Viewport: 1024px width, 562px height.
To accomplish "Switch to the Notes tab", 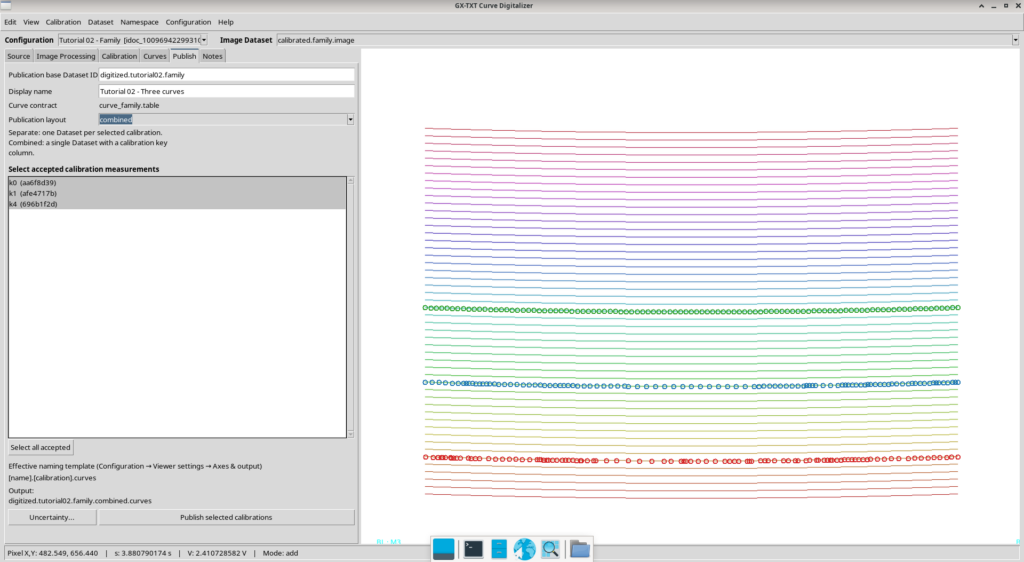I will point(212,56).
